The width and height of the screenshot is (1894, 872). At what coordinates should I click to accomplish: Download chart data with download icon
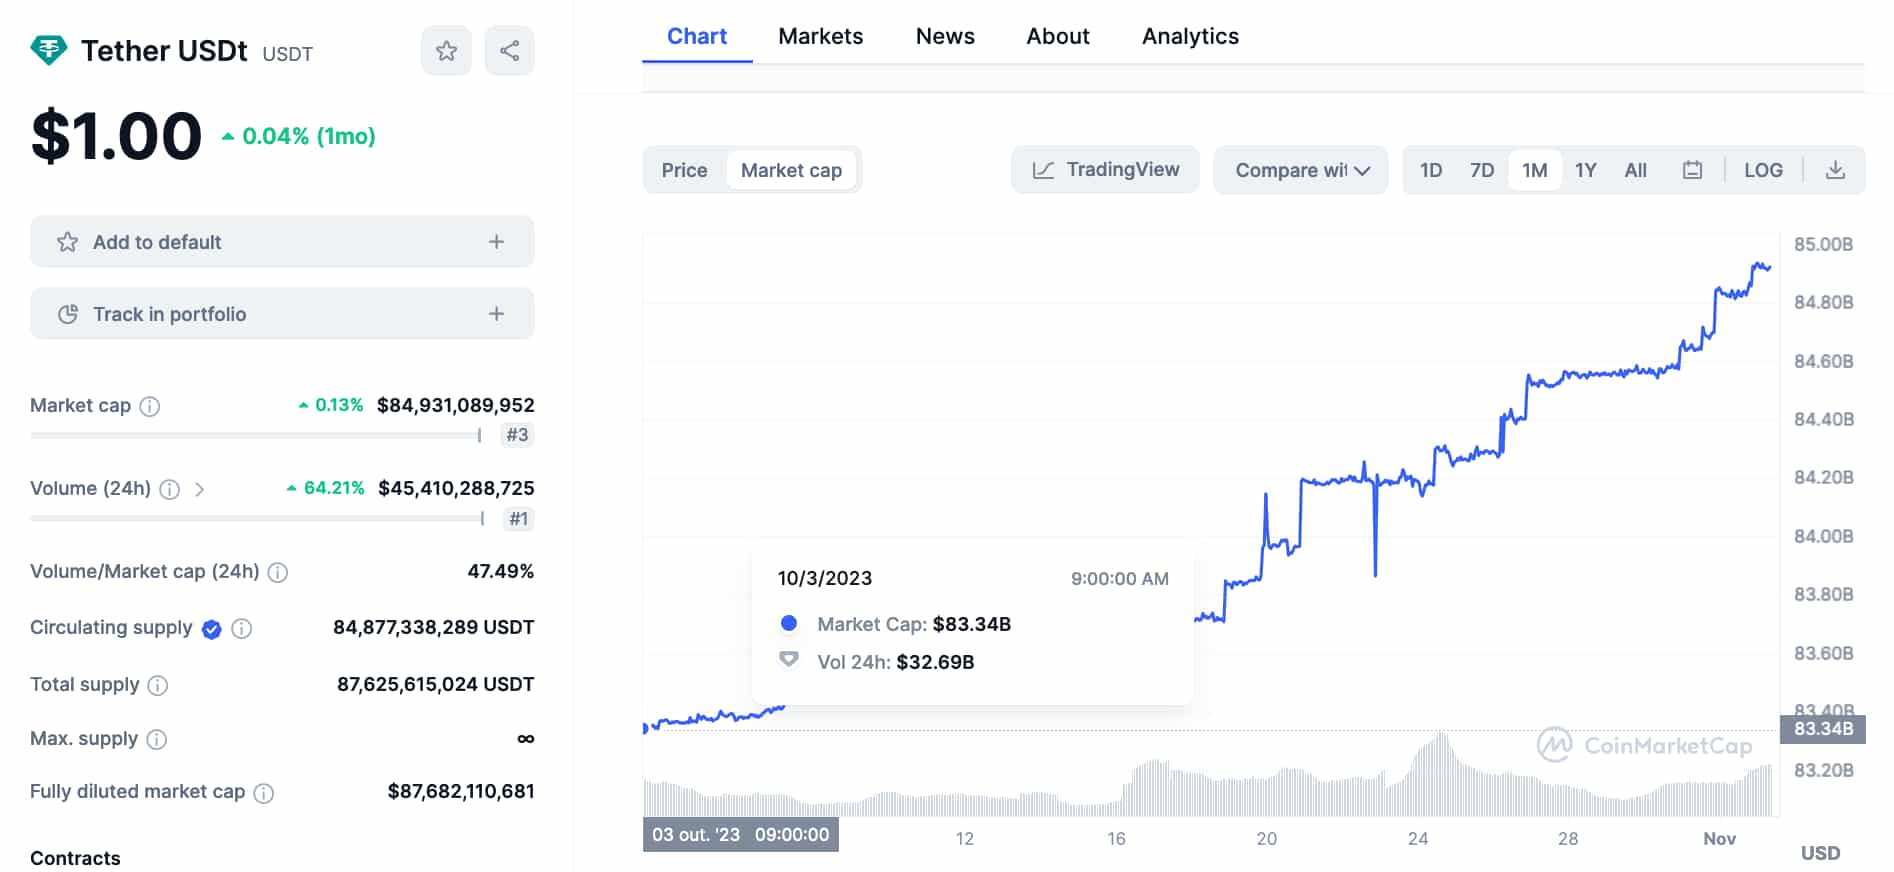(x=1835, y=170)
